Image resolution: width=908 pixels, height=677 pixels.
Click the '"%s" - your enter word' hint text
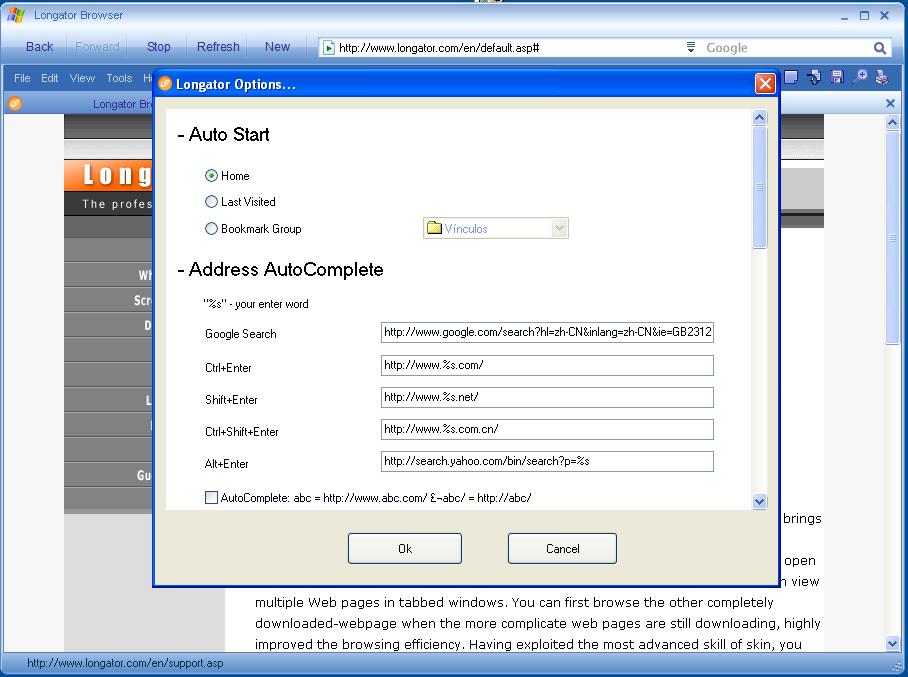tap(256, 304)
